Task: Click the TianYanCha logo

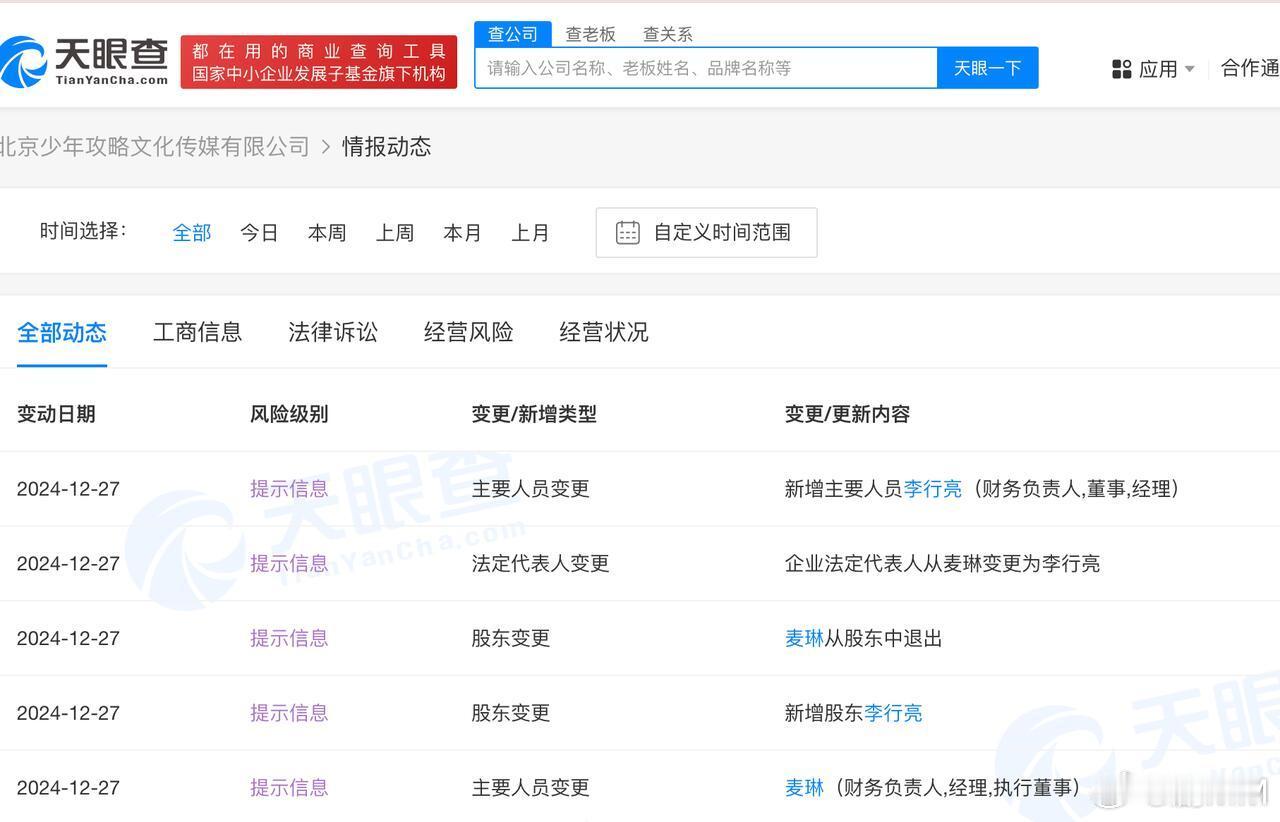Action: (x=84, y=62)
